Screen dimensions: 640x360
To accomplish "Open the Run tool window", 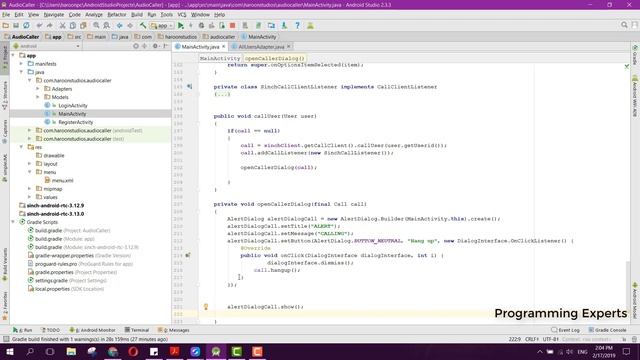I will pos(23,330).
